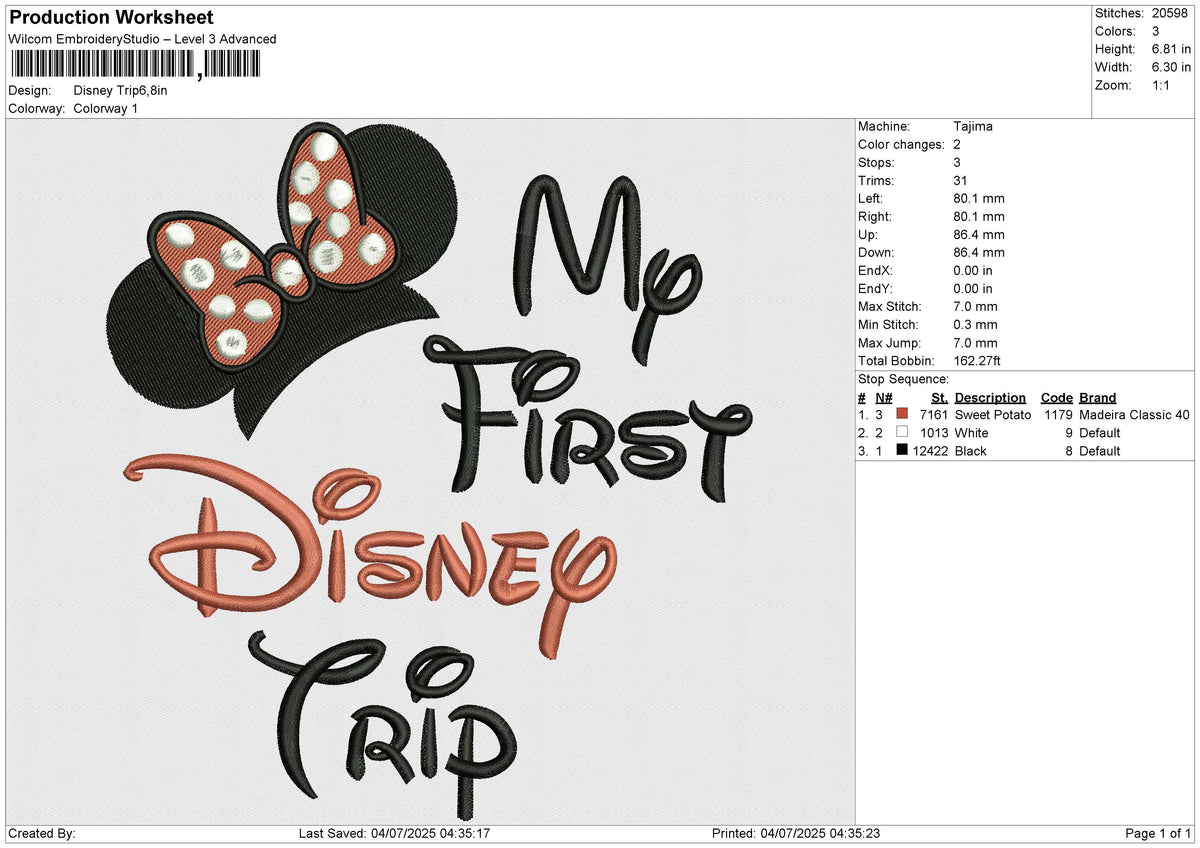The image size is (1200, 848).
Task: Select the White thread color swatch
Action: tap(902, 432)
